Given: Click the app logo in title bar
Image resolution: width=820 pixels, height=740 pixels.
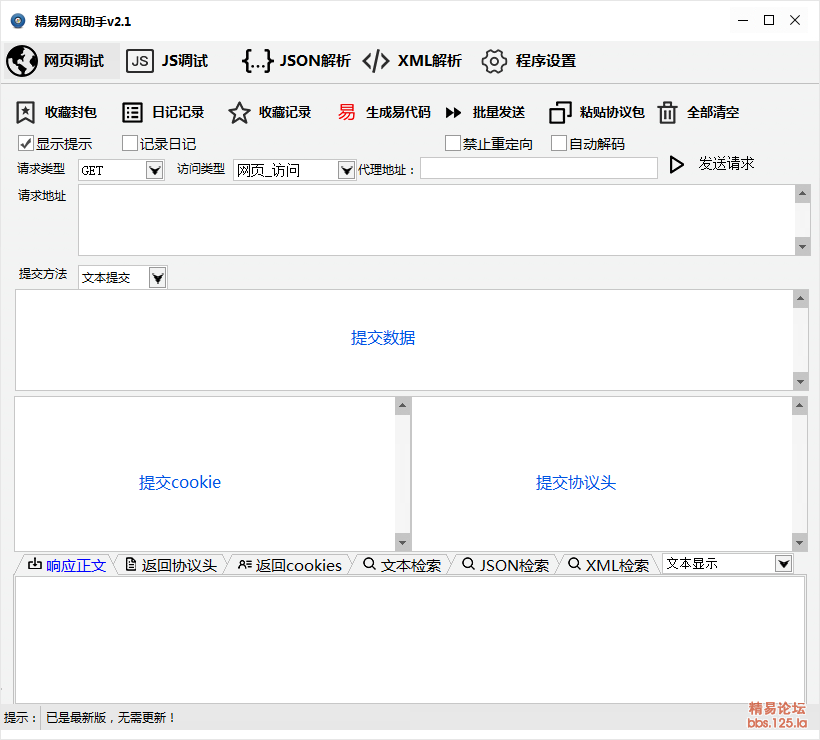Looking at the screenshot, I should (18, 21).
